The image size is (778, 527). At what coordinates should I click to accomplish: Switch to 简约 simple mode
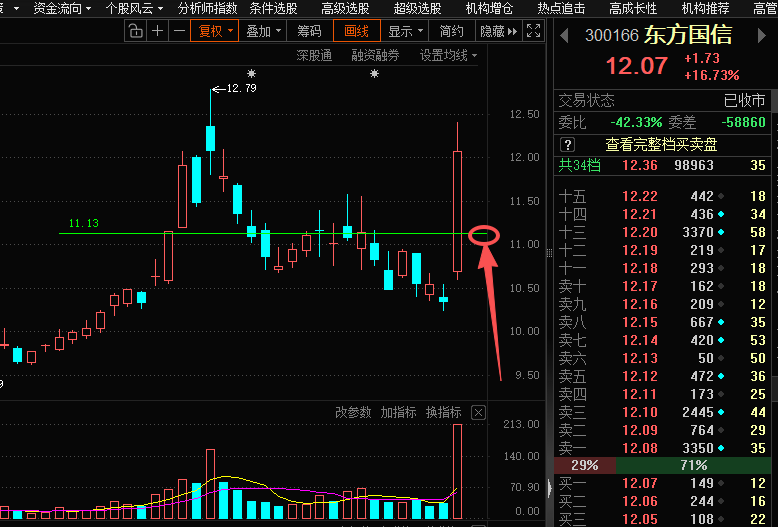452,31
